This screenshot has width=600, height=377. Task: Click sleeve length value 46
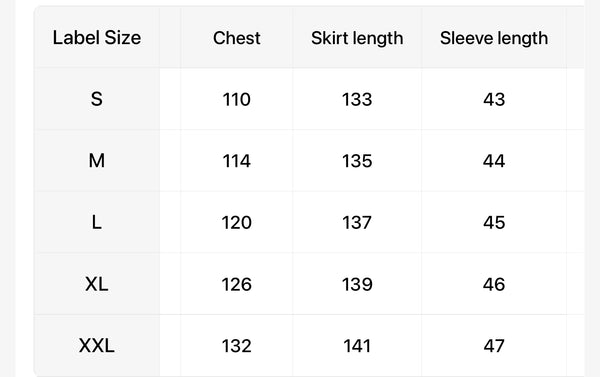tap(494, 284)
